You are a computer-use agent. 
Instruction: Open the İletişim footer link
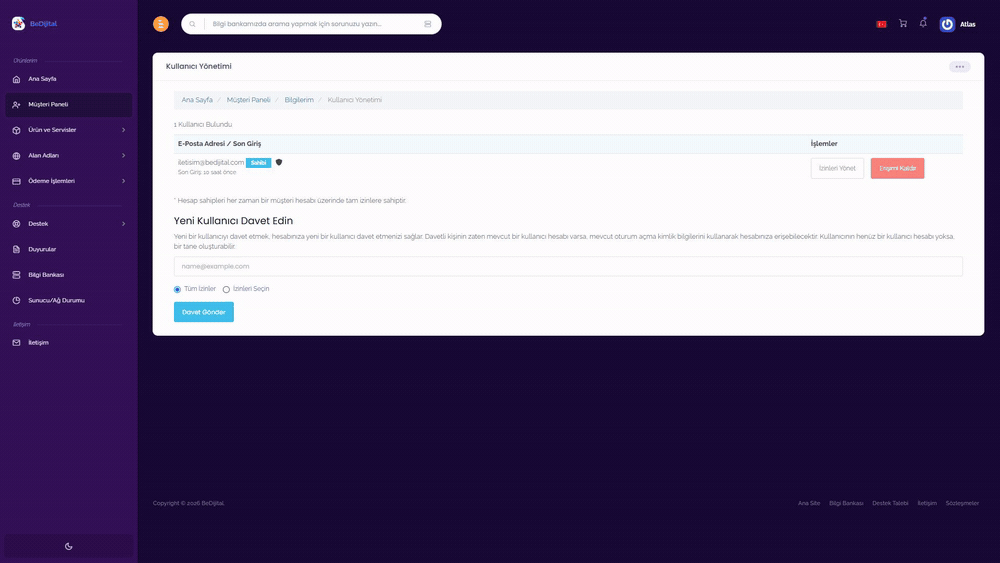pyautogui.click(x=927, y=503)
